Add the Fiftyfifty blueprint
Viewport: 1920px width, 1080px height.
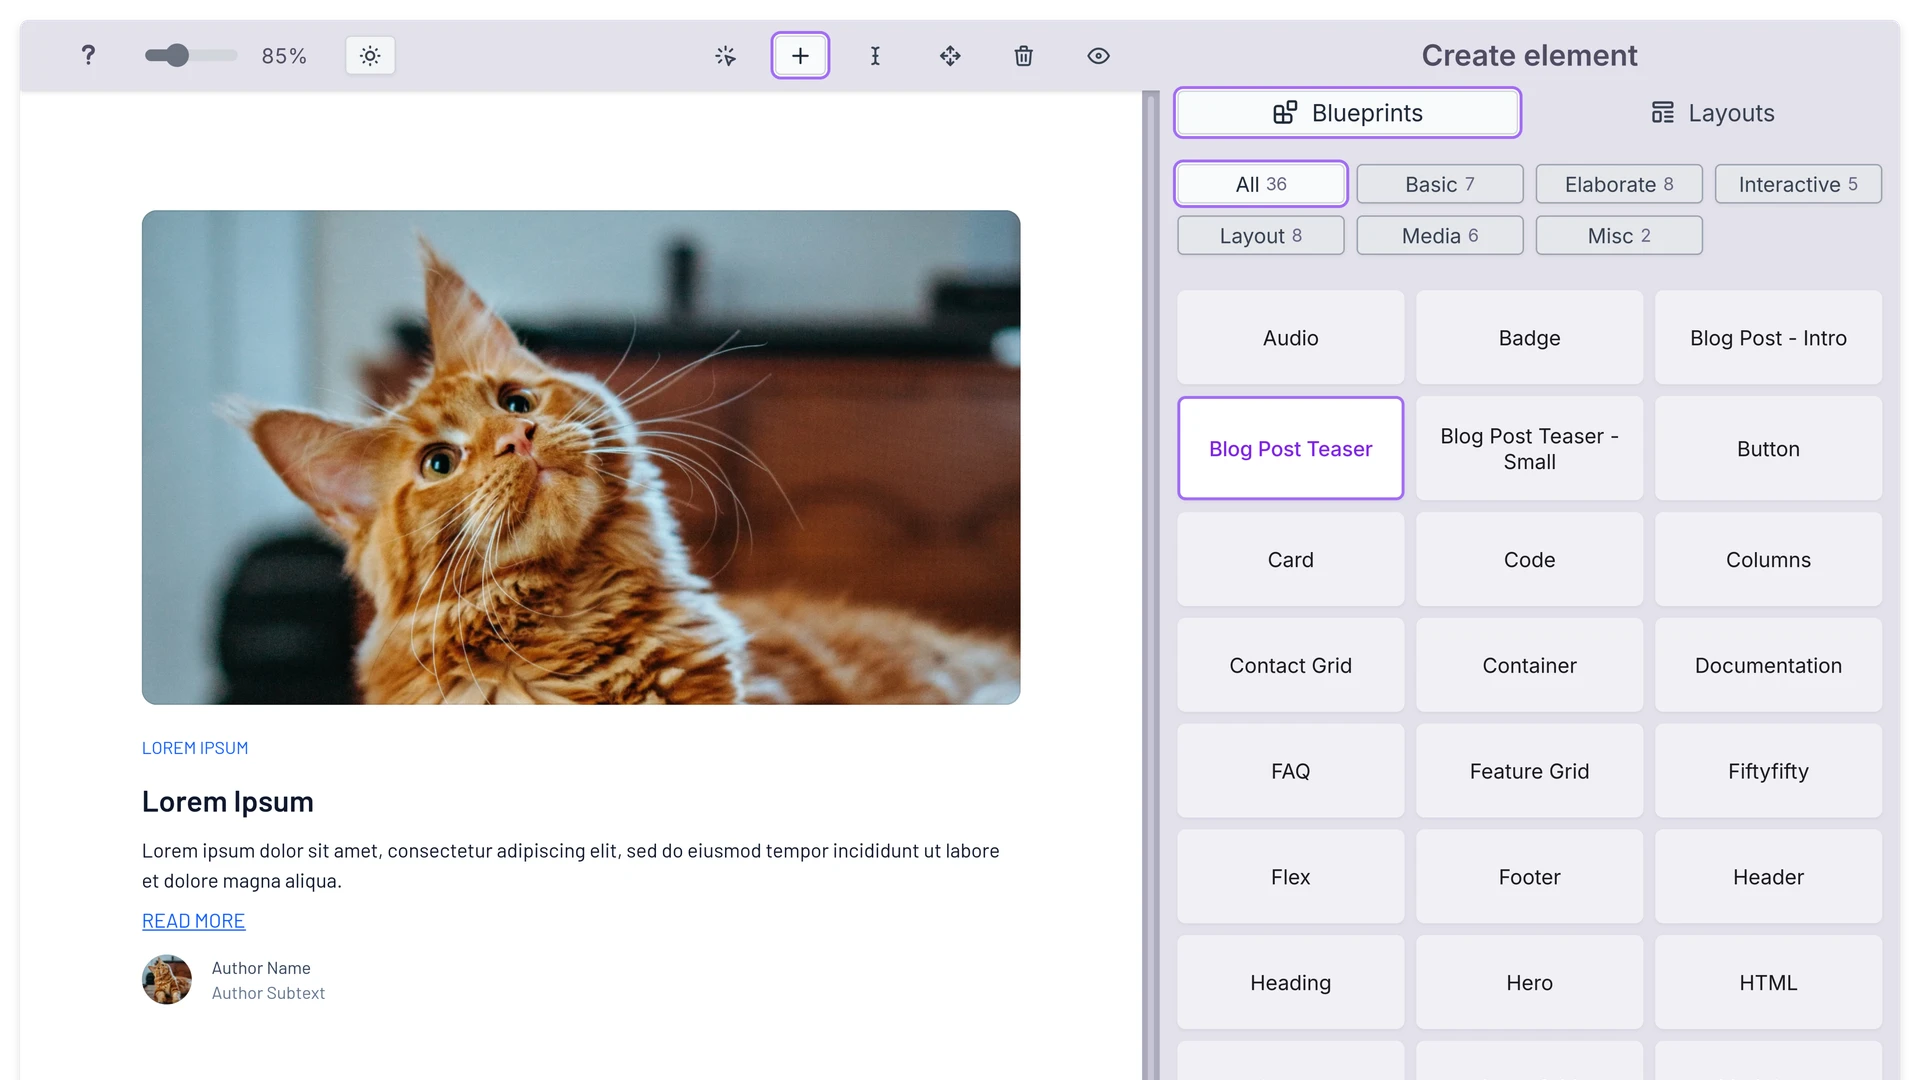point(1768,772)
